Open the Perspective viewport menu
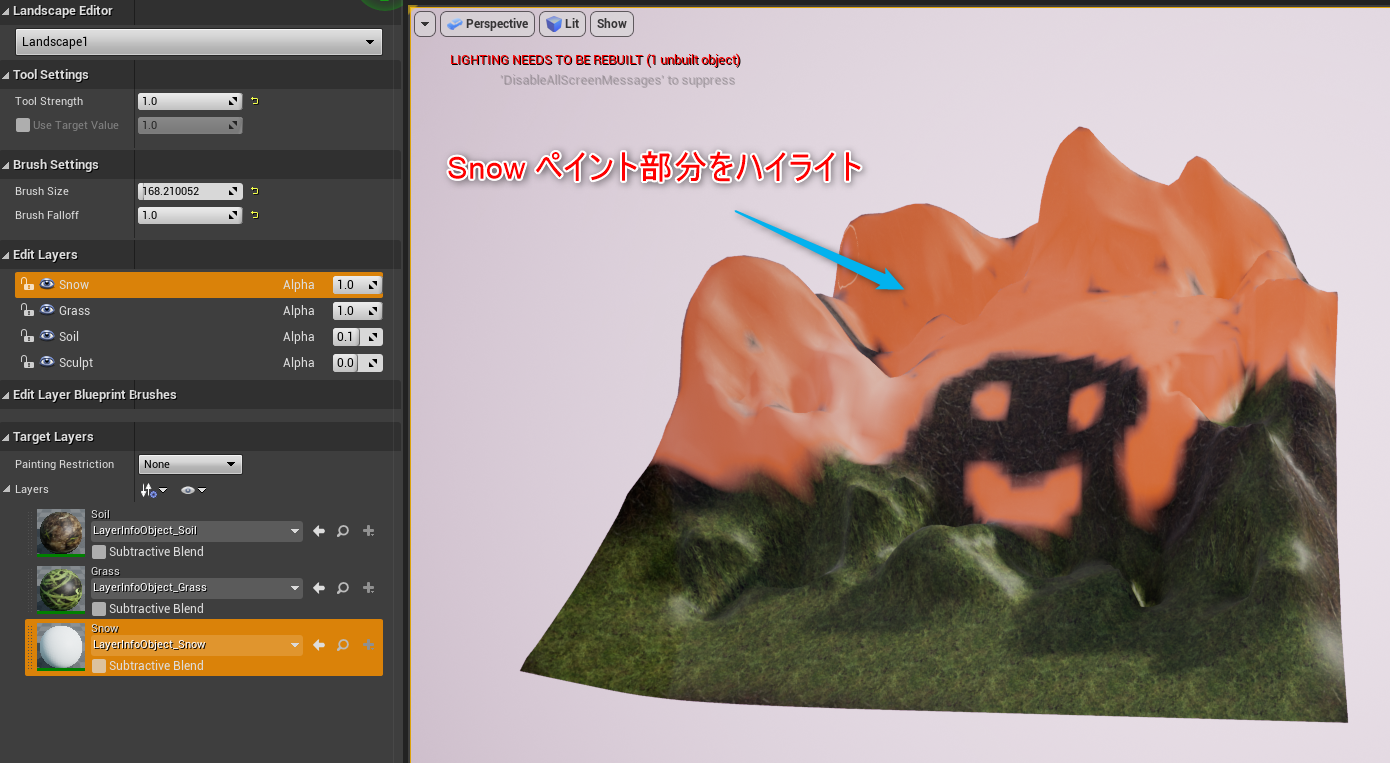The image size is (1390, 763). [x=485, y=24]
